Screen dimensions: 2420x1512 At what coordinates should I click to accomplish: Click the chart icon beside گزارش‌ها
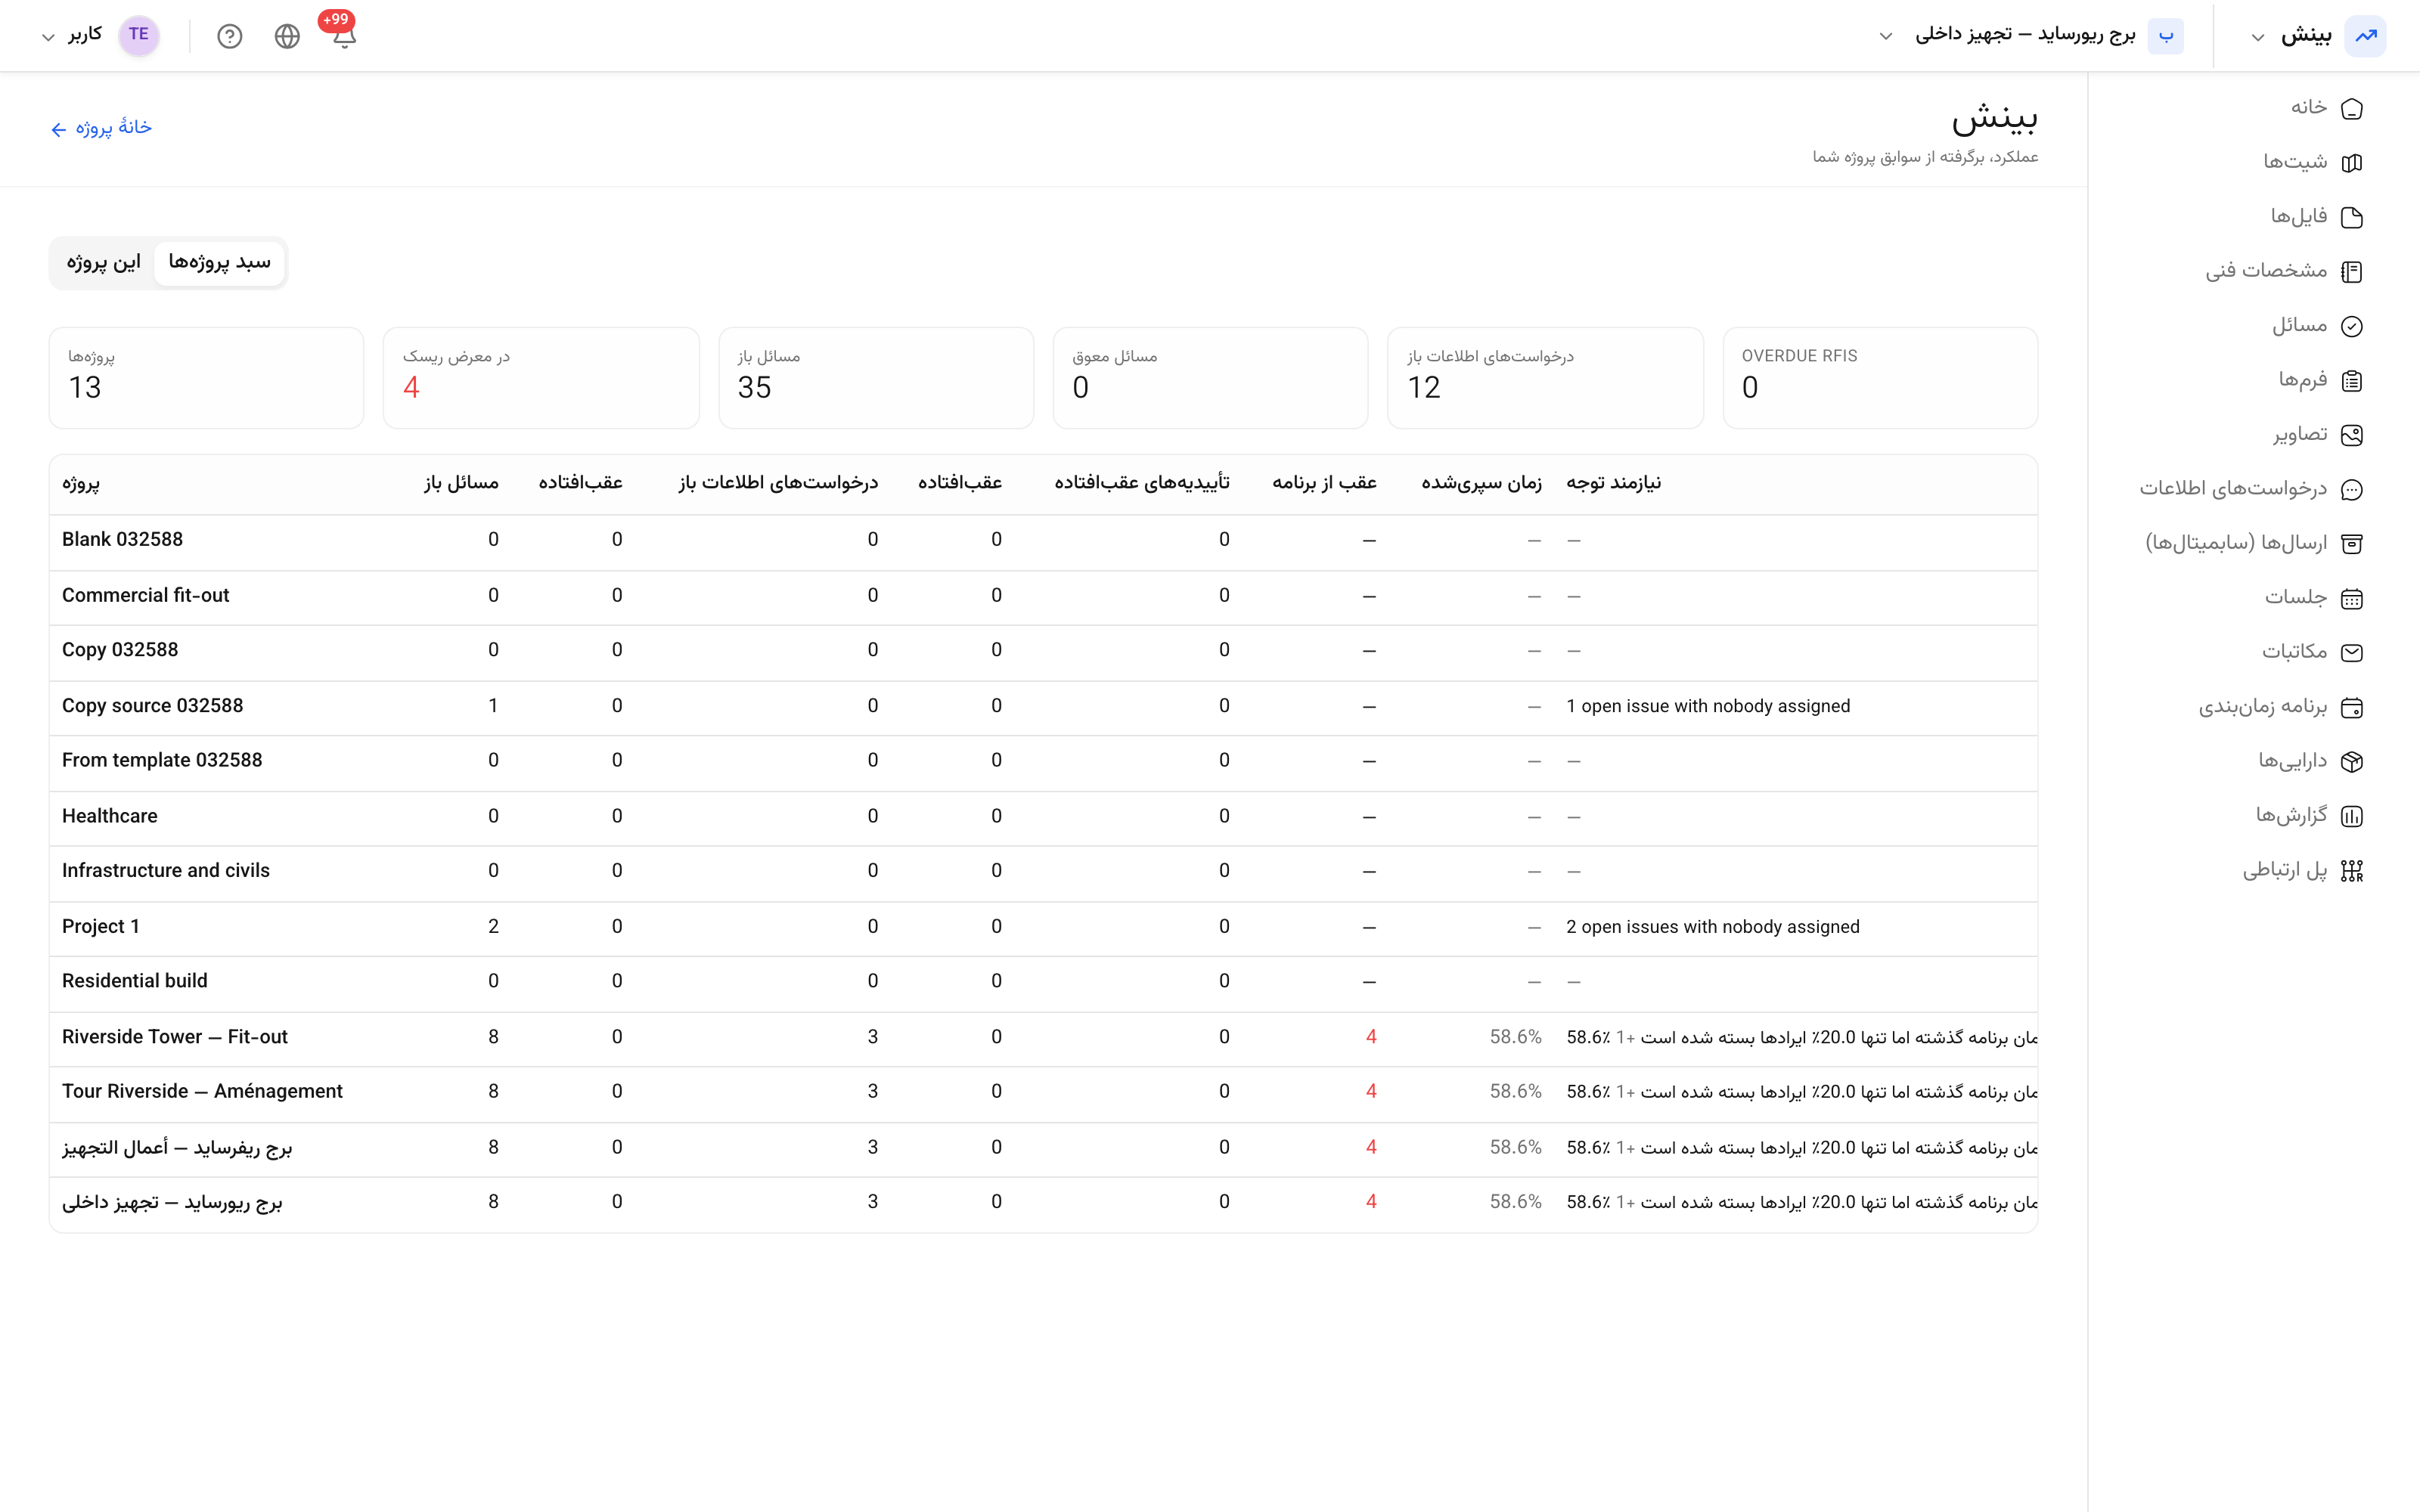pos(2352,816)
